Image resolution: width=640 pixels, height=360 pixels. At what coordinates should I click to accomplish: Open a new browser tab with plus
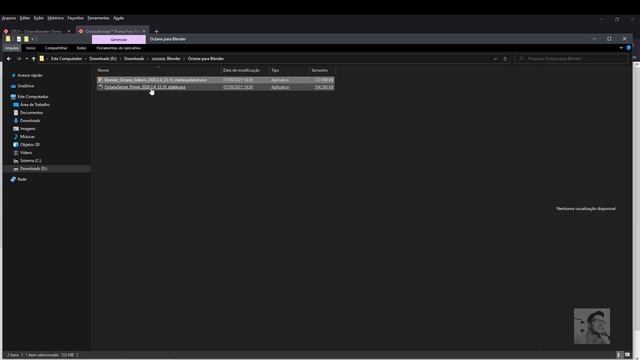(x=156, y=31)
